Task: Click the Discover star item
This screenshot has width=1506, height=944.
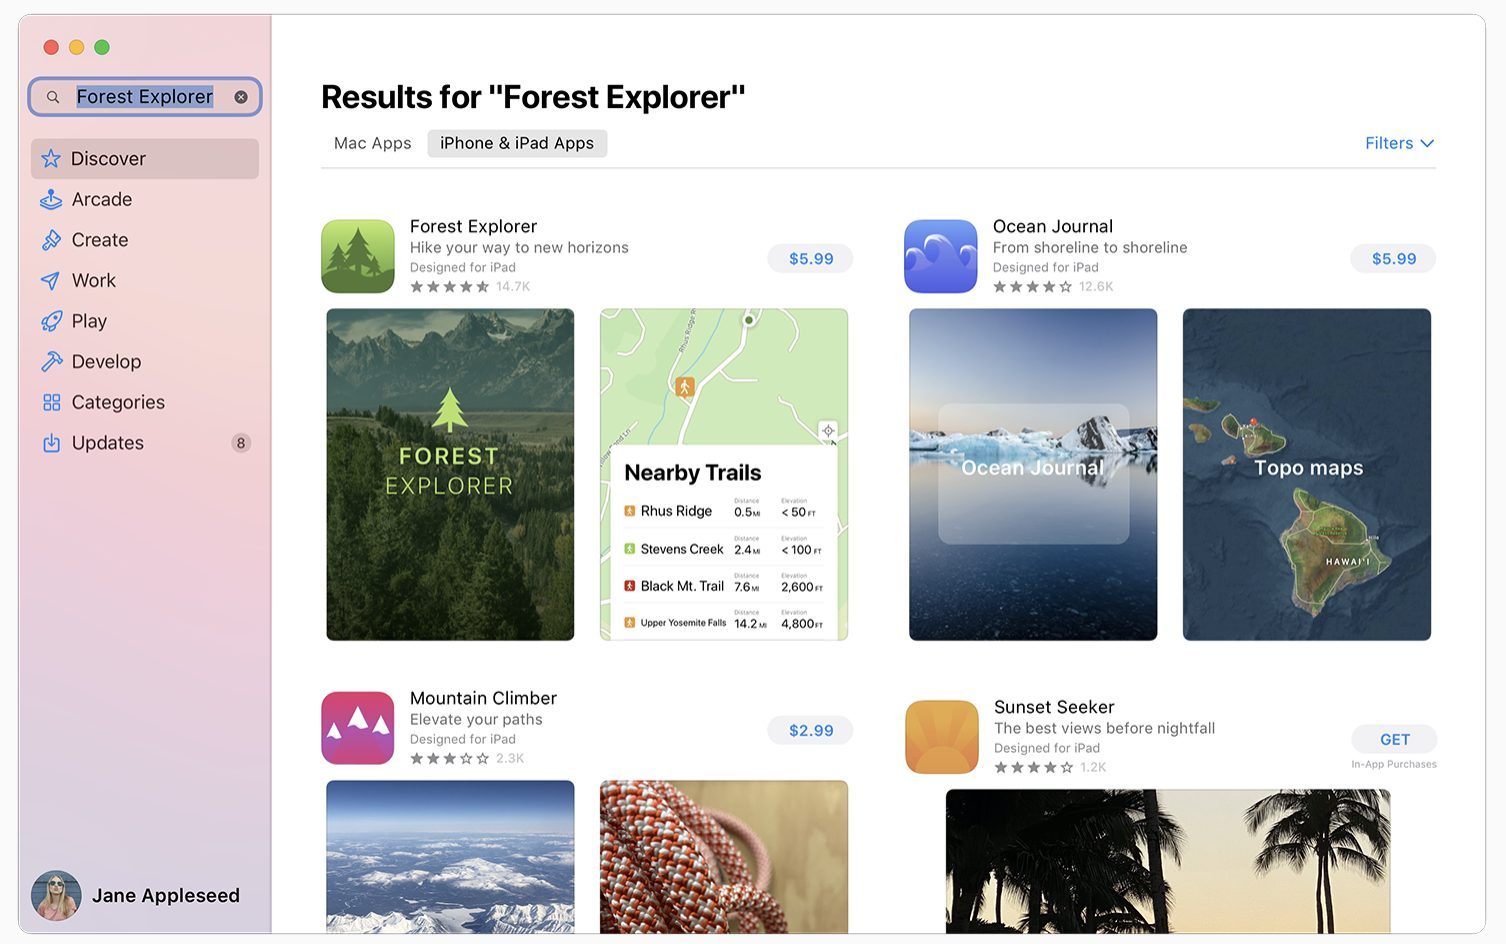Action: click(144, 159)
